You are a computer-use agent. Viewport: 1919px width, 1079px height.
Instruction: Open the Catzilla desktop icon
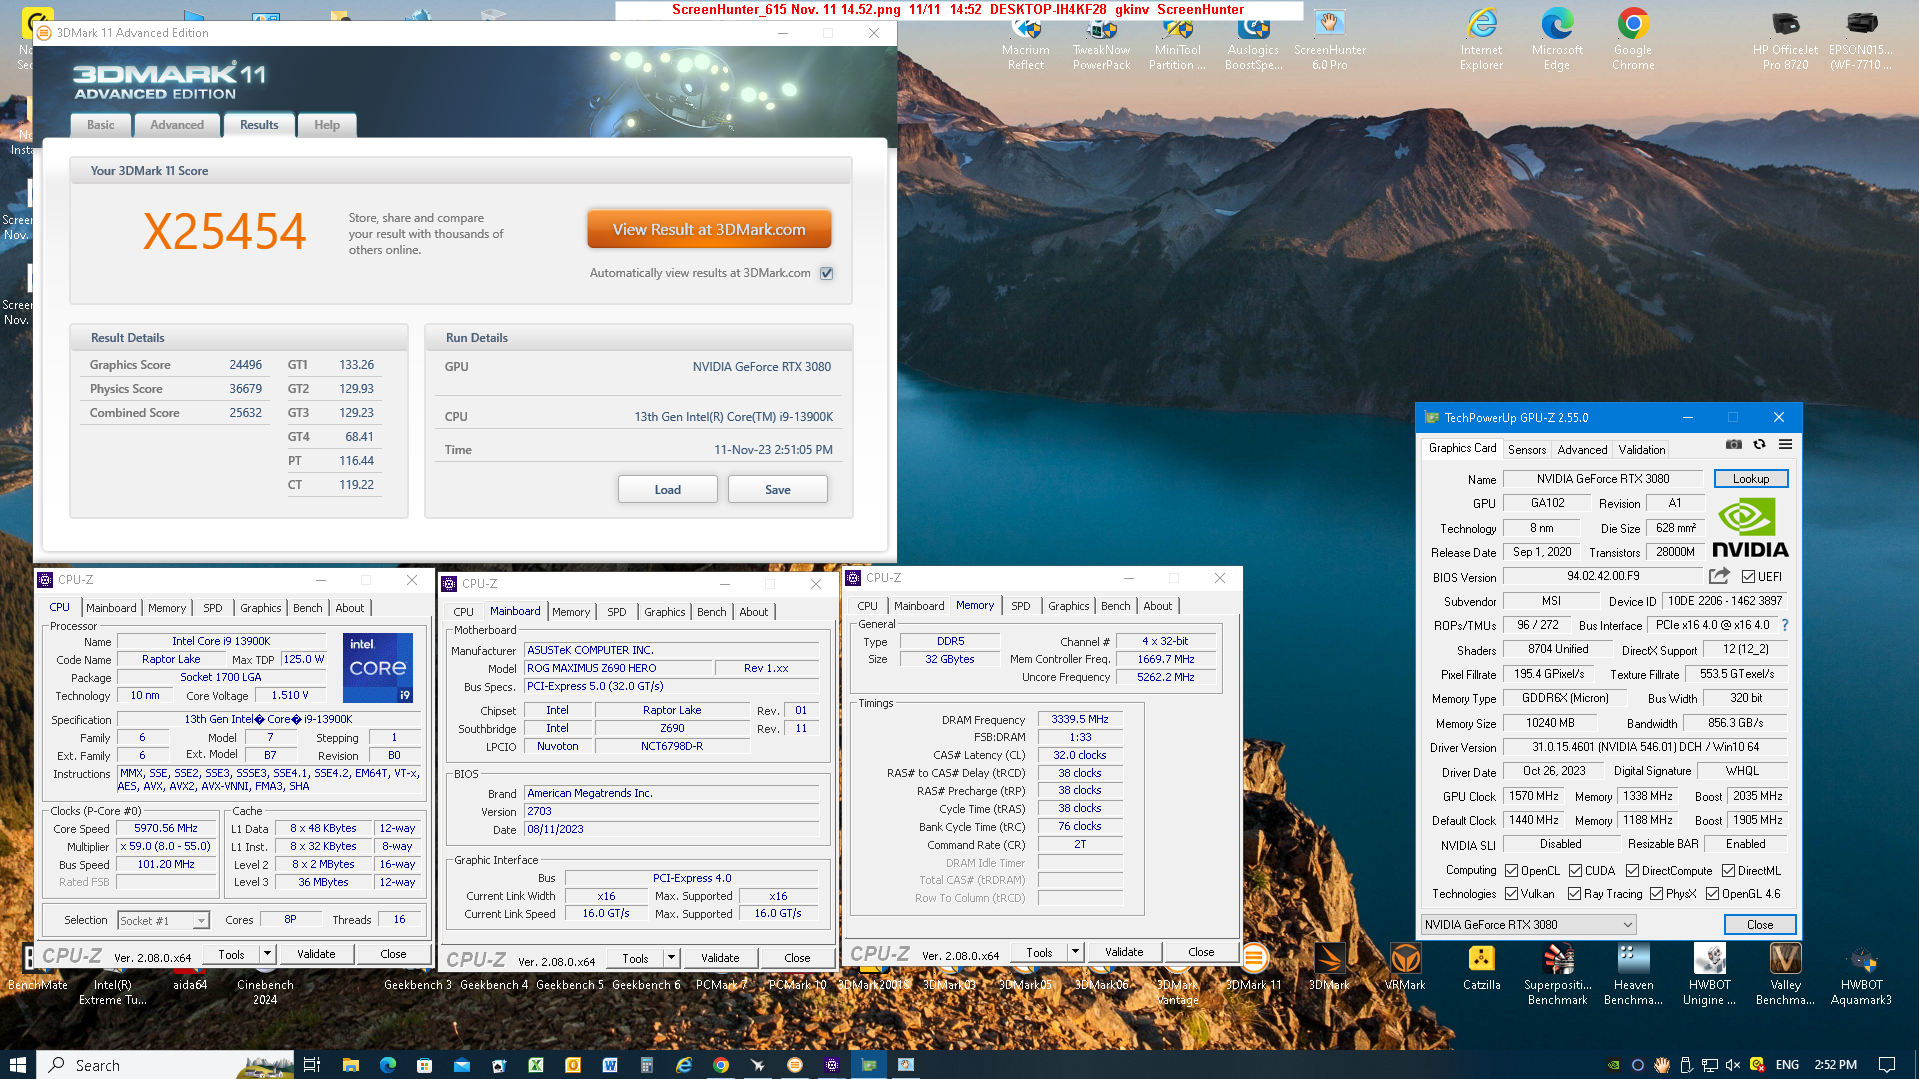[x=1481, y=968]
